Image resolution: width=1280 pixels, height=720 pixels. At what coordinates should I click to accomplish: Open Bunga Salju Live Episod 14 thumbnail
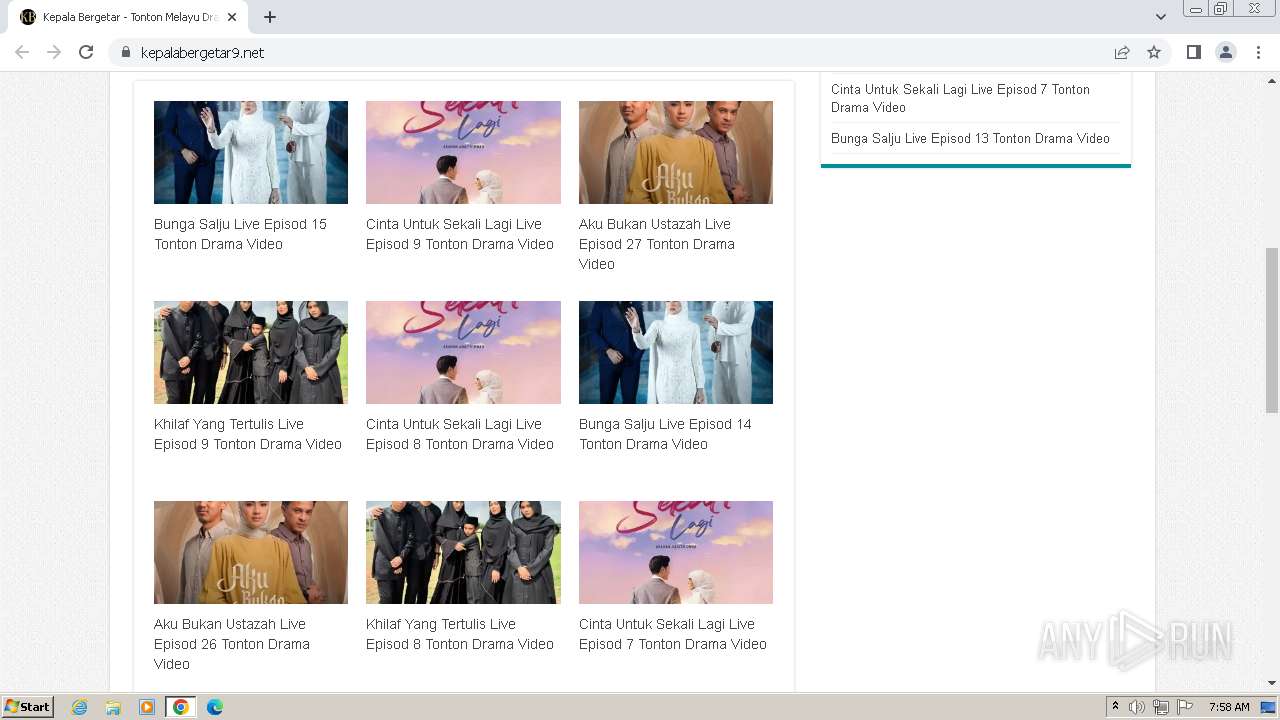pos(676,352)
